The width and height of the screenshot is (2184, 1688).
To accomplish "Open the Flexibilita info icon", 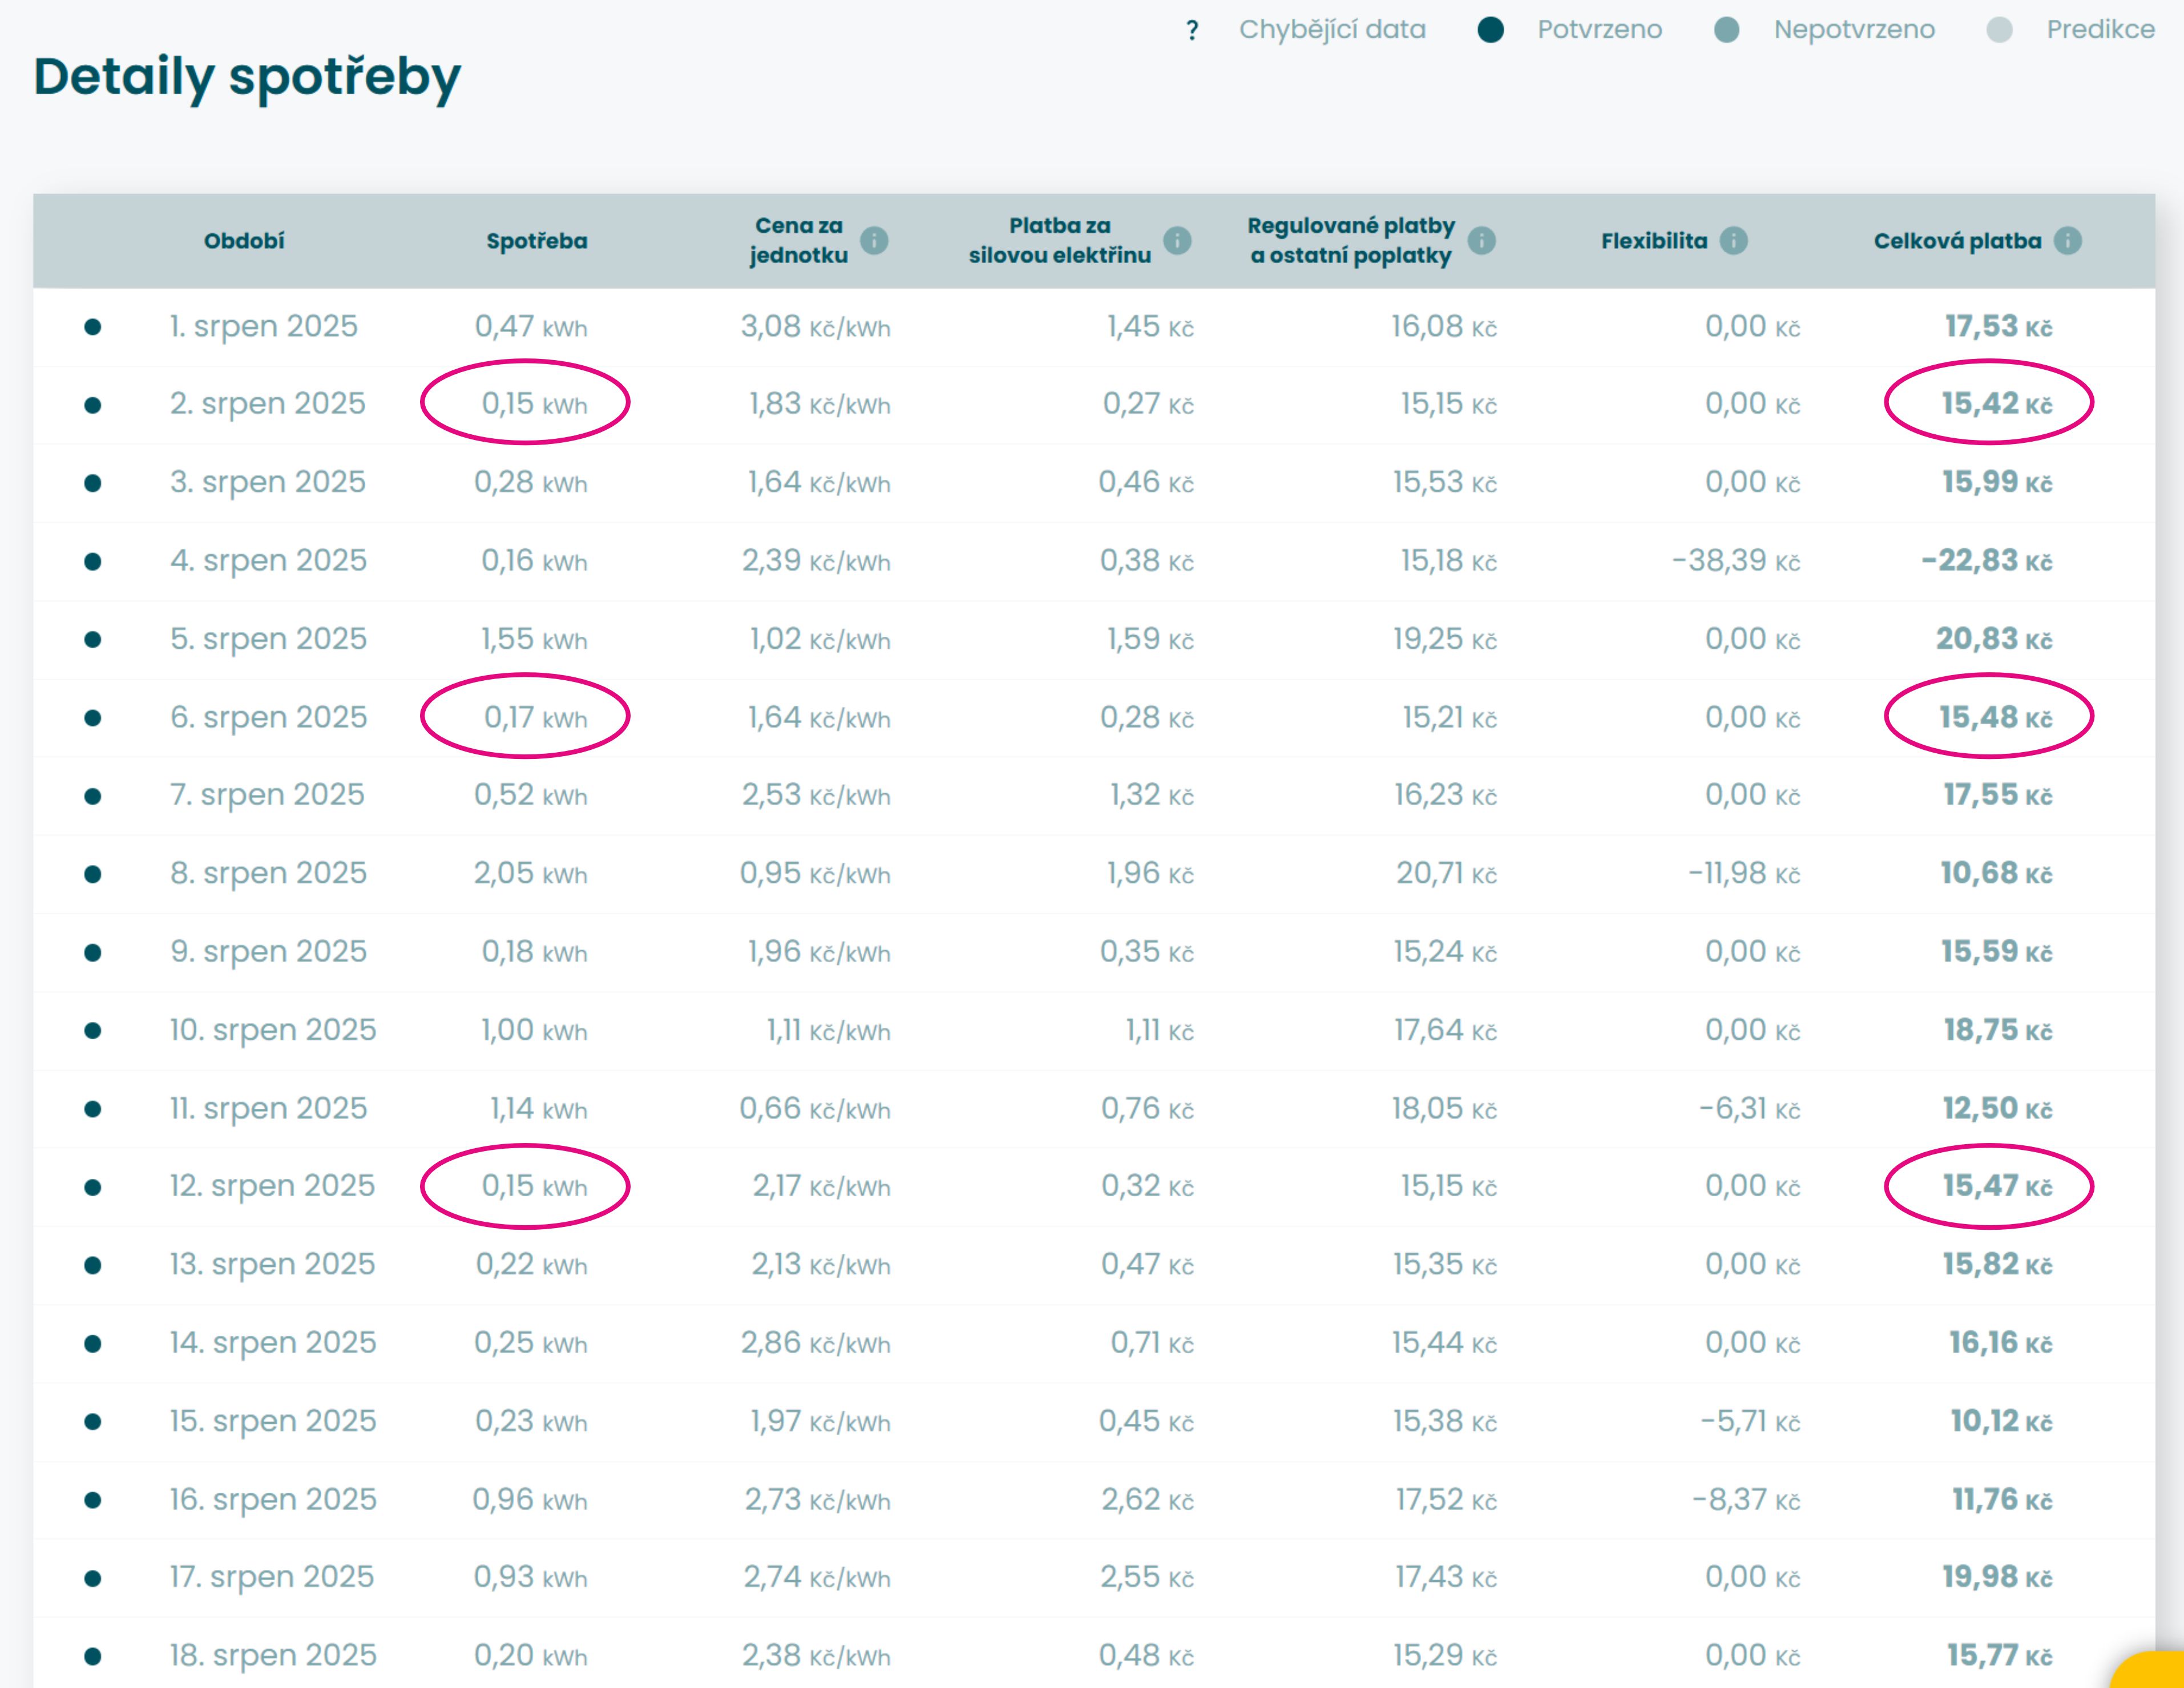I will click(1733, 241).
